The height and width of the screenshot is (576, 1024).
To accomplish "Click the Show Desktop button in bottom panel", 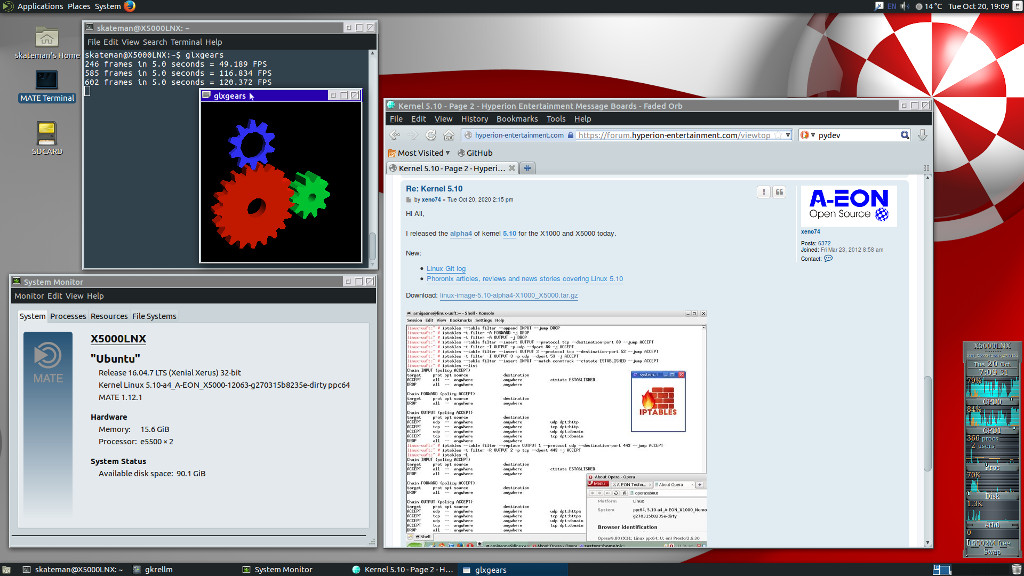I will pos(7,569).
